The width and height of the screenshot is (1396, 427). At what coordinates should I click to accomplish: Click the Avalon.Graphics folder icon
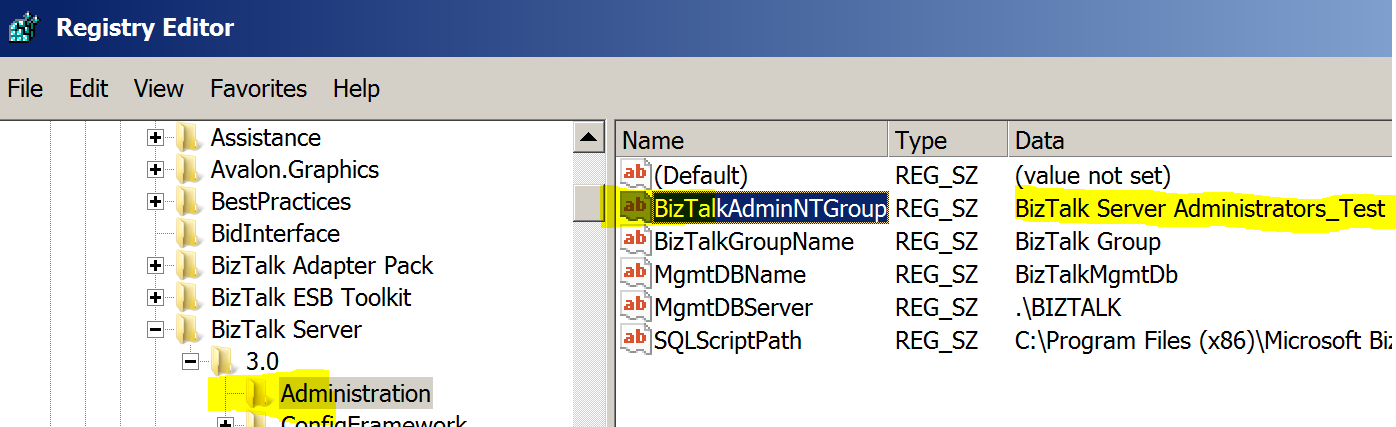click(x=187, y=170)
